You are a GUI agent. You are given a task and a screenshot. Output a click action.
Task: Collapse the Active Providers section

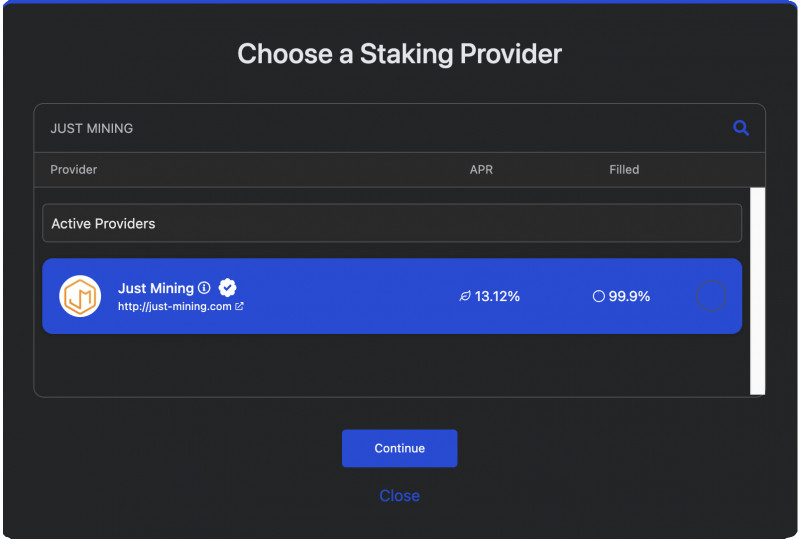click(x=392, y=223)
